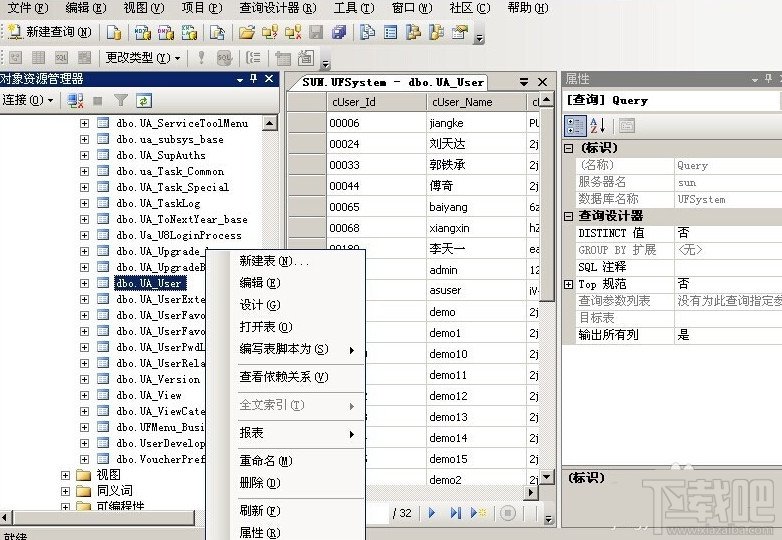Choose 刷新 in the context menu

pyautogui.click(x=260, y=511)
